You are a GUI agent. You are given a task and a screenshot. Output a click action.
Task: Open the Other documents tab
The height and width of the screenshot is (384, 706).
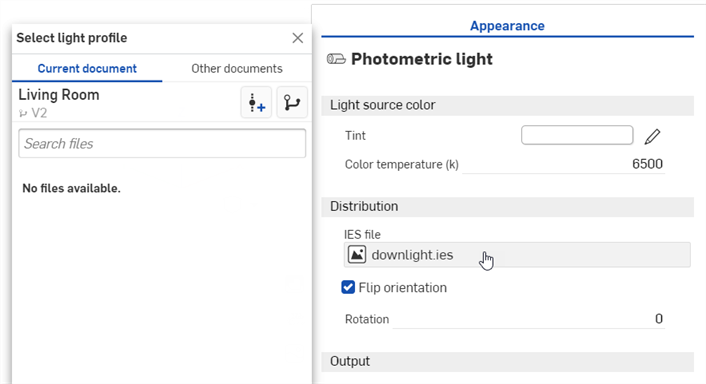point(237,68)
